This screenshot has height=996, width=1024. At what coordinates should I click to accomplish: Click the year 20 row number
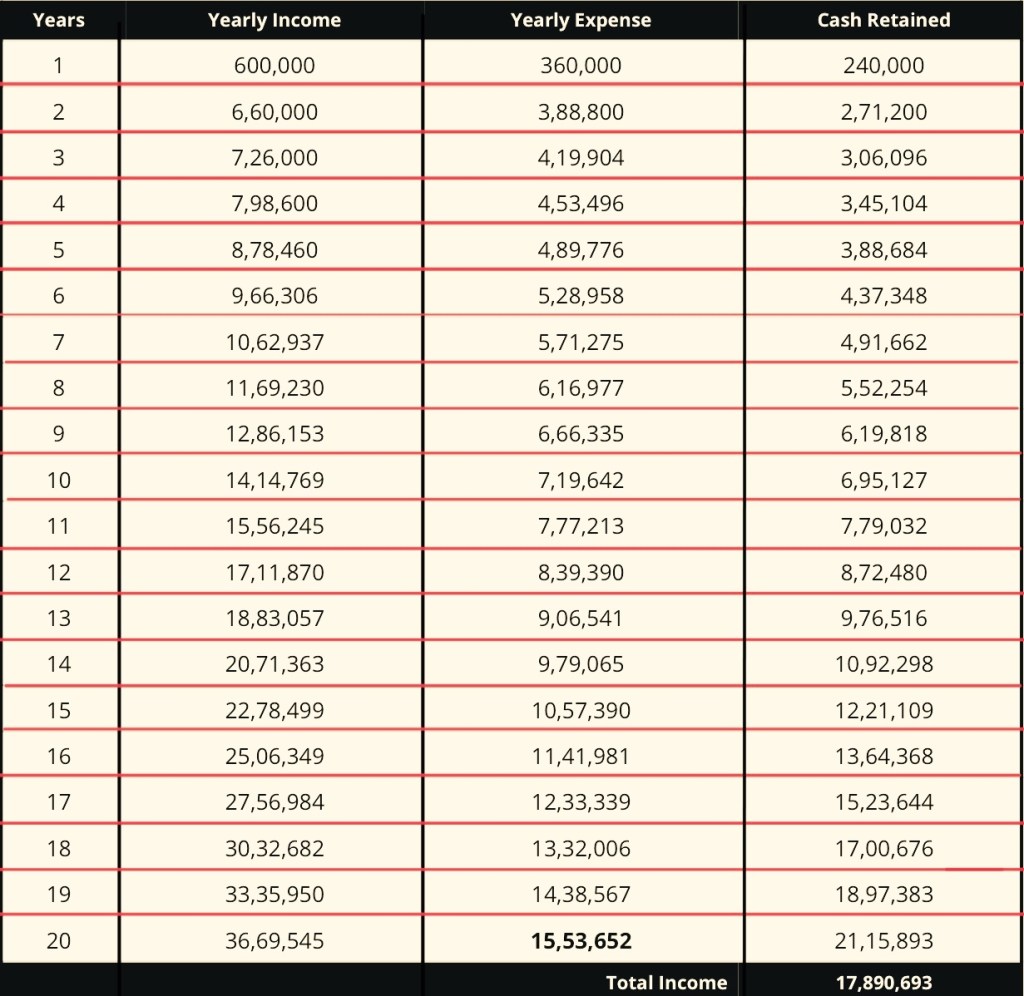point(59,941)
